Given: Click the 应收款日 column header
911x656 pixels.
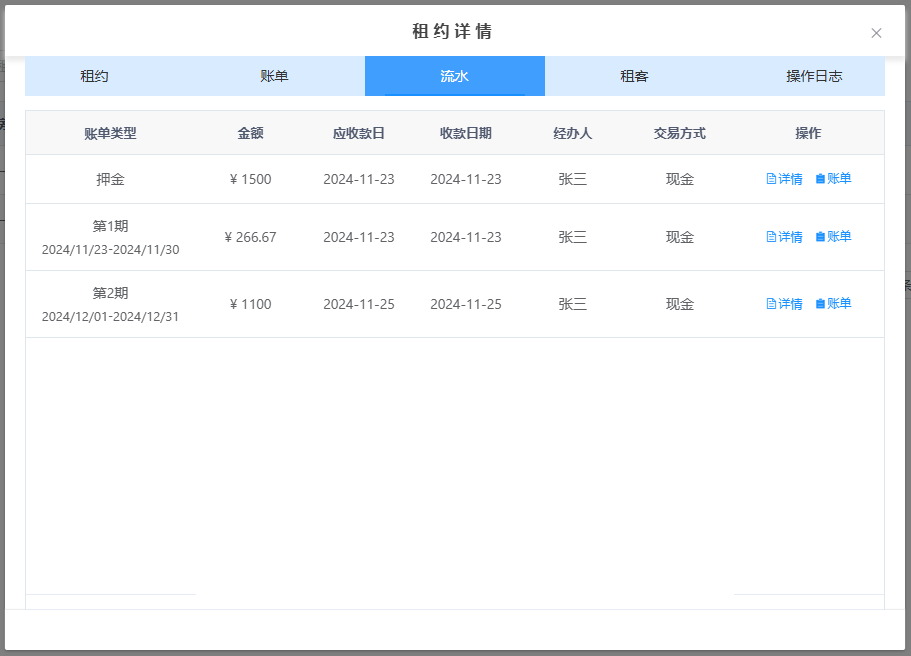Looking at the screenshot, I should [358, 133].
